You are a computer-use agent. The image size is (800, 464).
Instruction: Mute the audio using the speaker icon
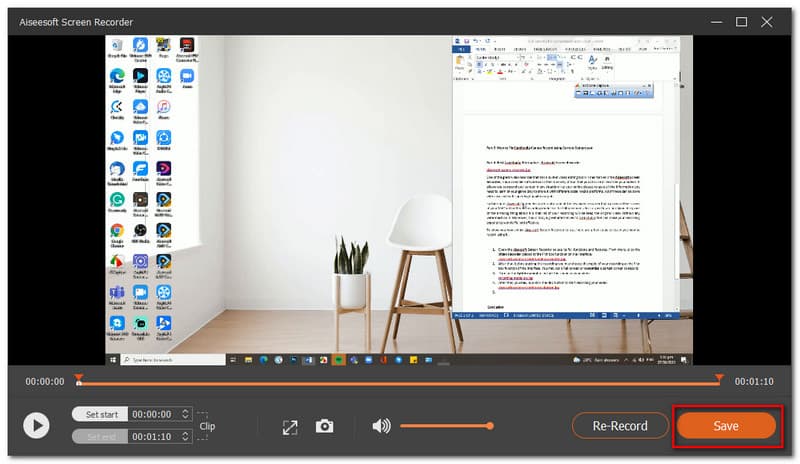(381, 426)
